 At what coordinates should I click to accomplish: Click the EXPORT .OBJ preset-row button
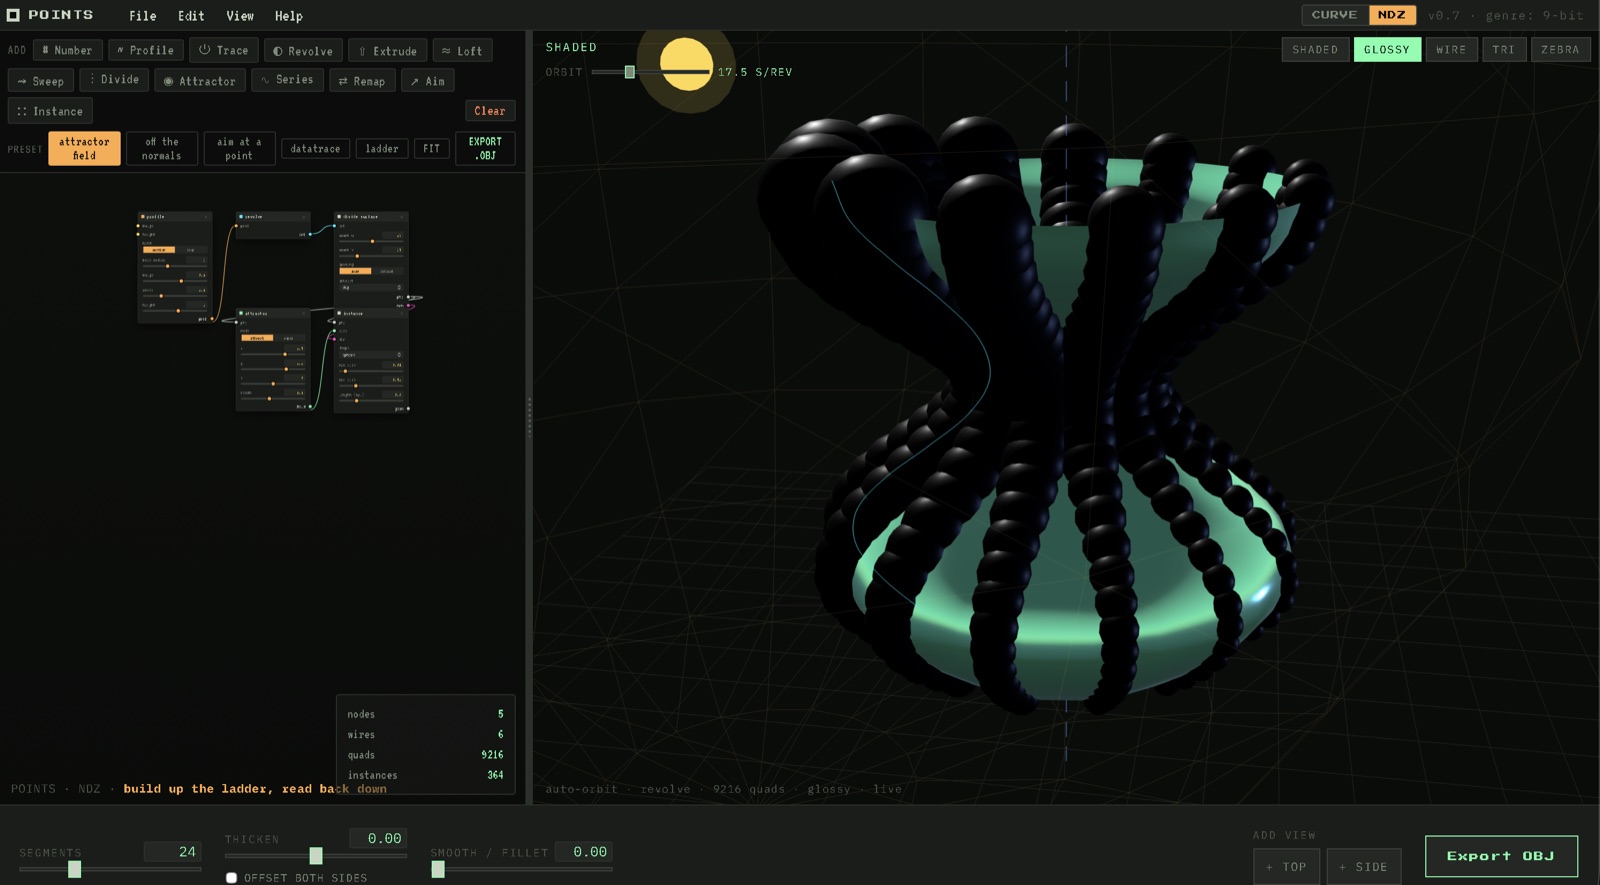click(x=485, y=148)
